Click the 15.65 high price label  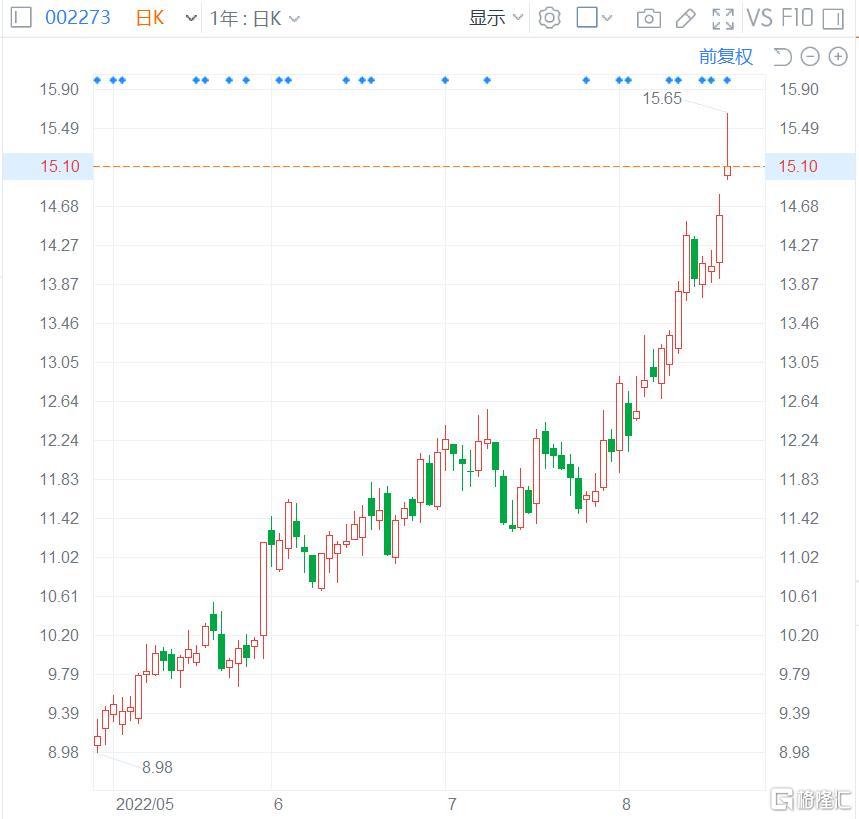[662, 98]
